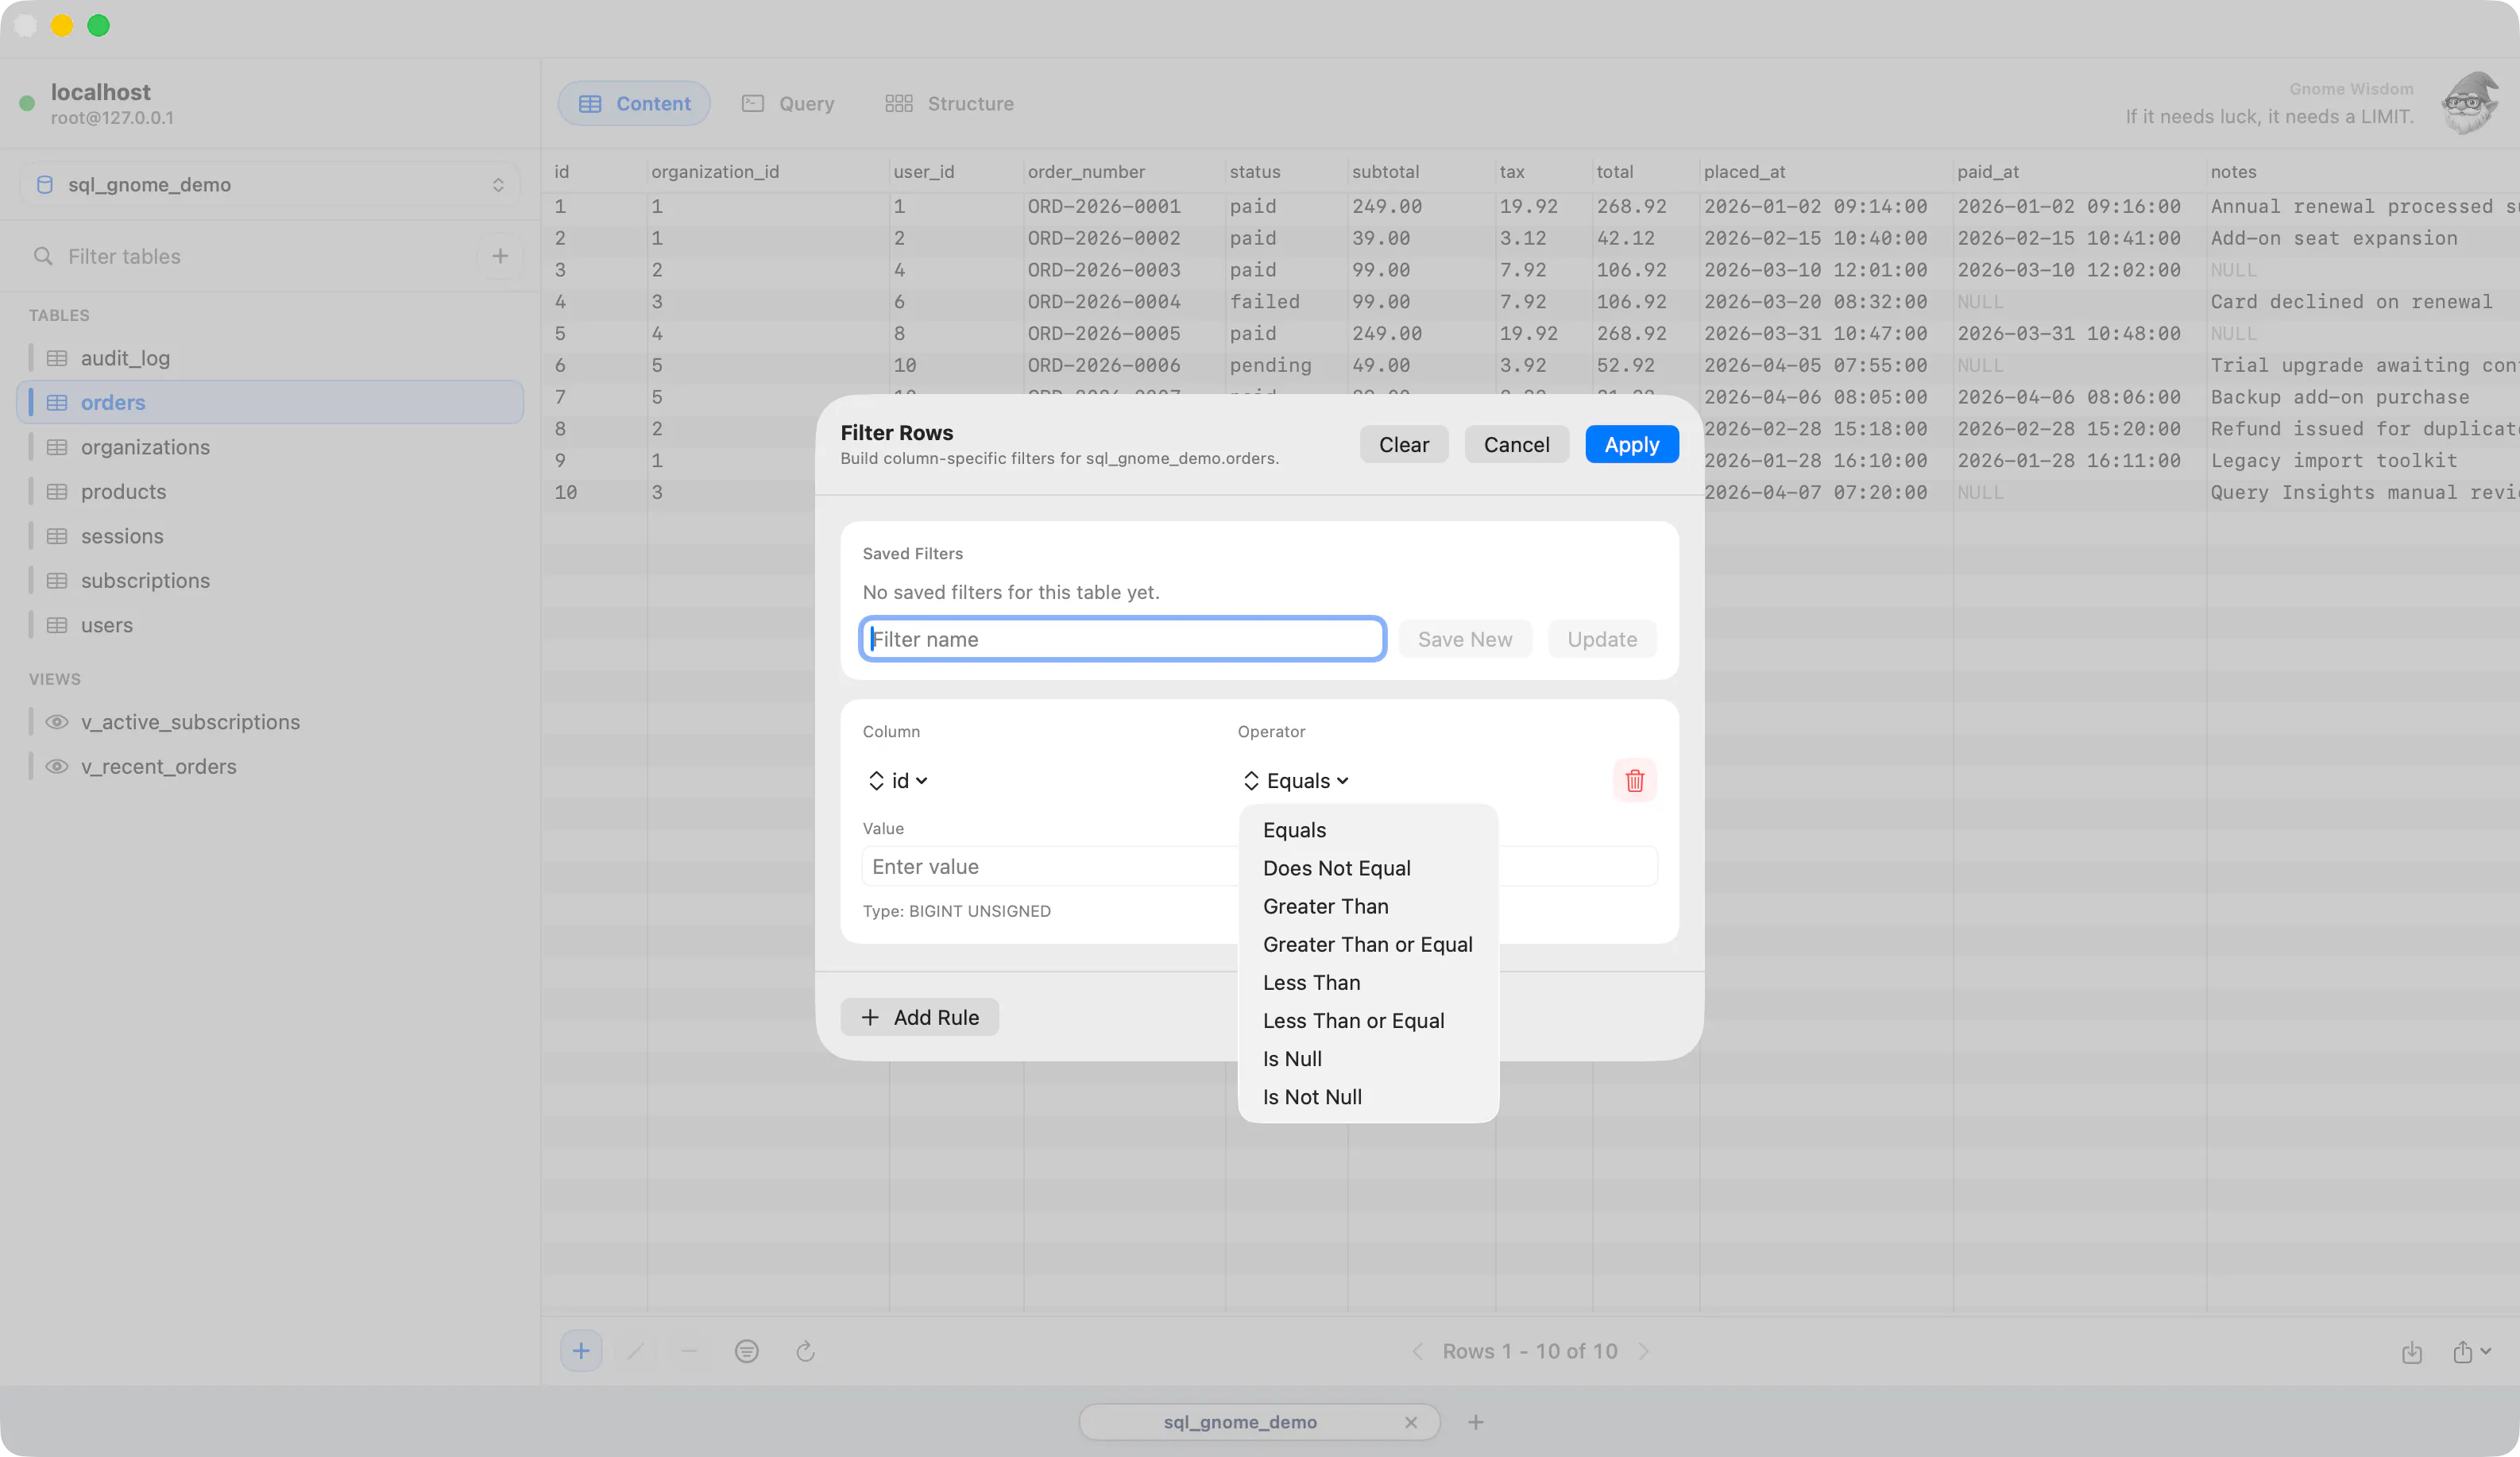2520x1457 pixels.
Task: Switch to the Structure tab
Action: click(949, 103)
